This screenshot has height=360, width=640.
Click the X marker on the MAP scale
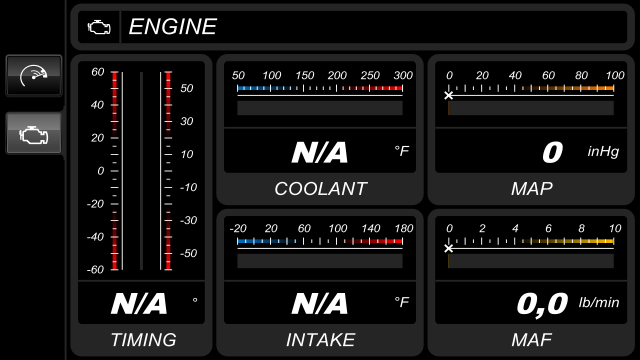coord(449,96)
